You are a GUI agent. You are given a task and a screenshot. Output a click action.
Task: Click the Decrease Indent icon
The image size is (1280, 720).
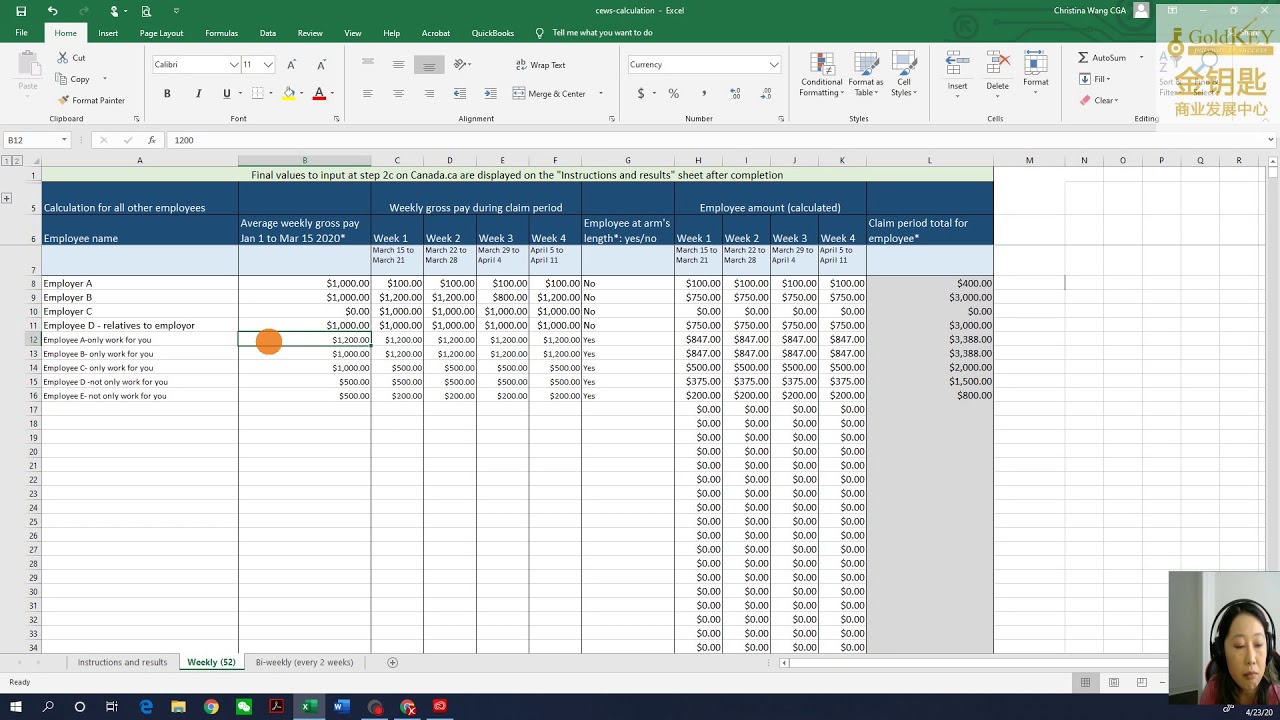(460, 93)
